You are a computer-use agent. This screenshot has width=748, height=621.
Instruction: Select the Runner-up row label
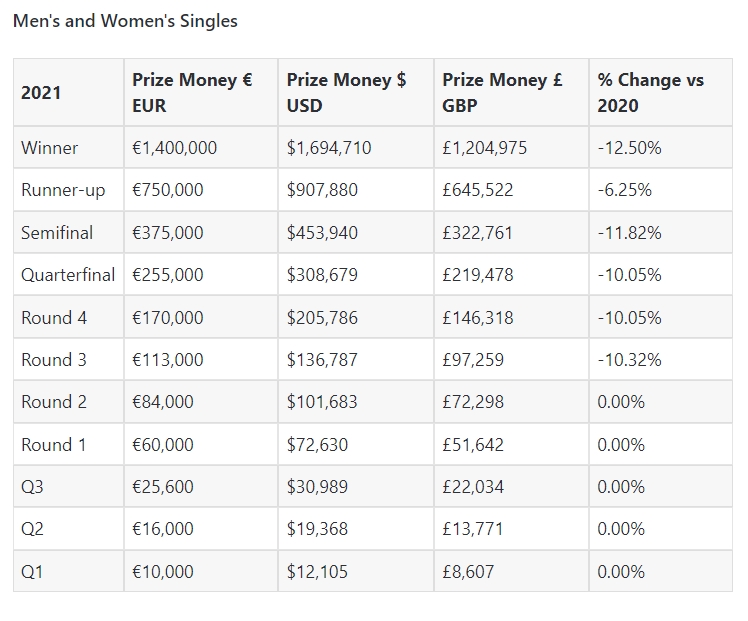(x=63, y=190)
